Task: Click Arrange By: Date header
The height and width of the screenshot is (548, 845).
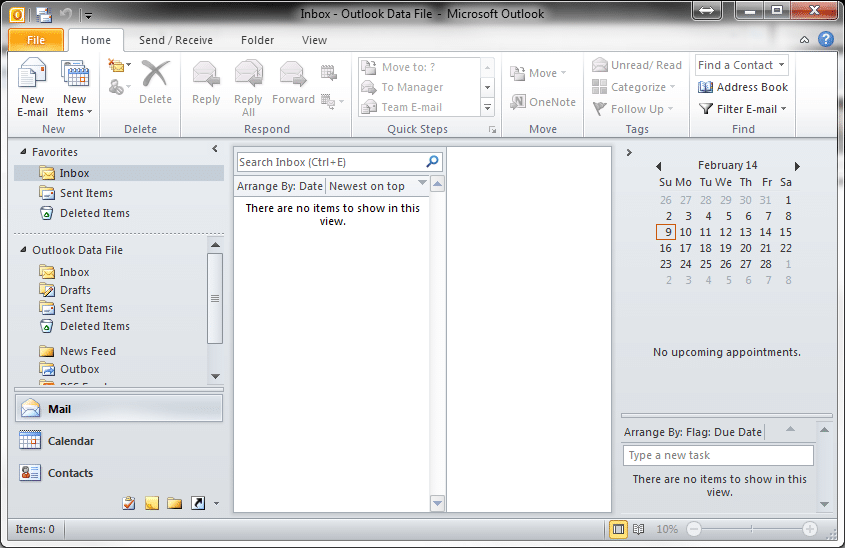Action: (280, 186)
